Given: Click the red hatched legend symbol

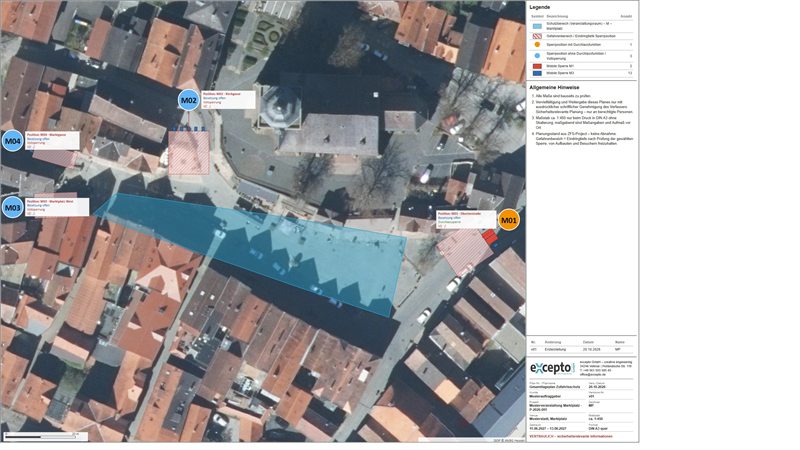Looking at the screenshot, I should coord(537,36).
